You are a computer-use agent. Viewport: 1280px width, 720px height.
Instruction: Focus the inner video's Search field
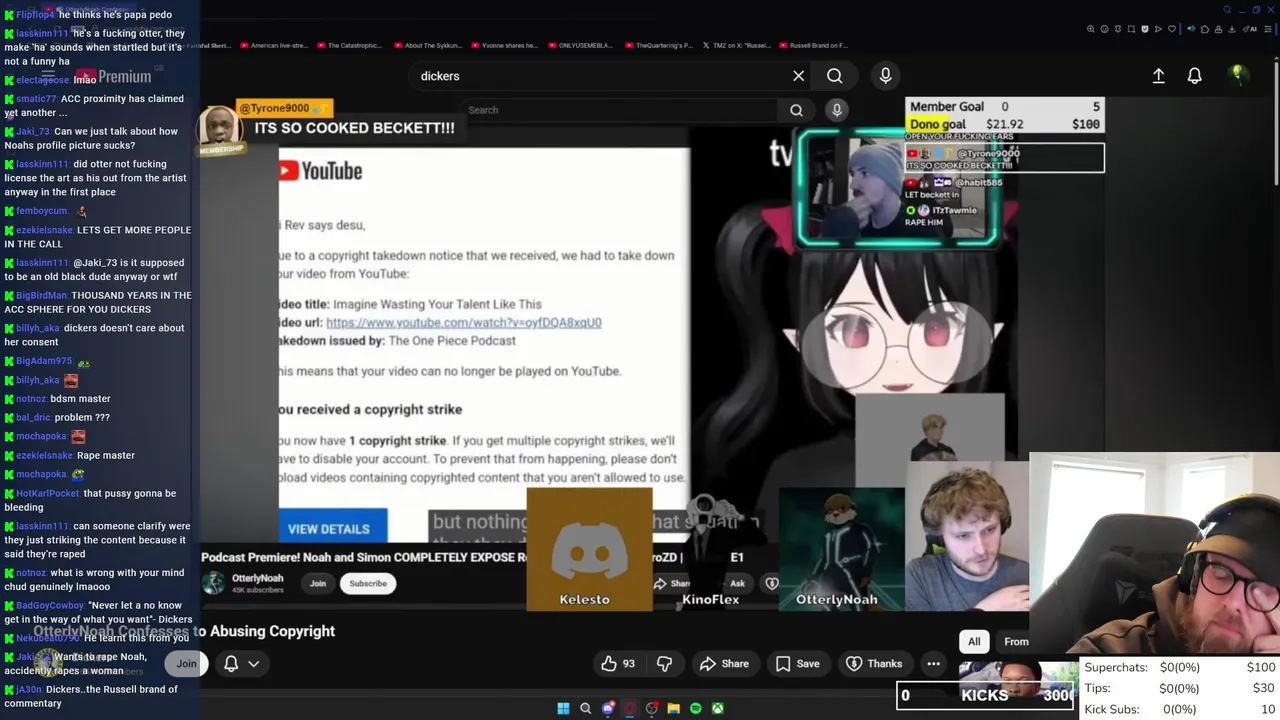(620, 110)
